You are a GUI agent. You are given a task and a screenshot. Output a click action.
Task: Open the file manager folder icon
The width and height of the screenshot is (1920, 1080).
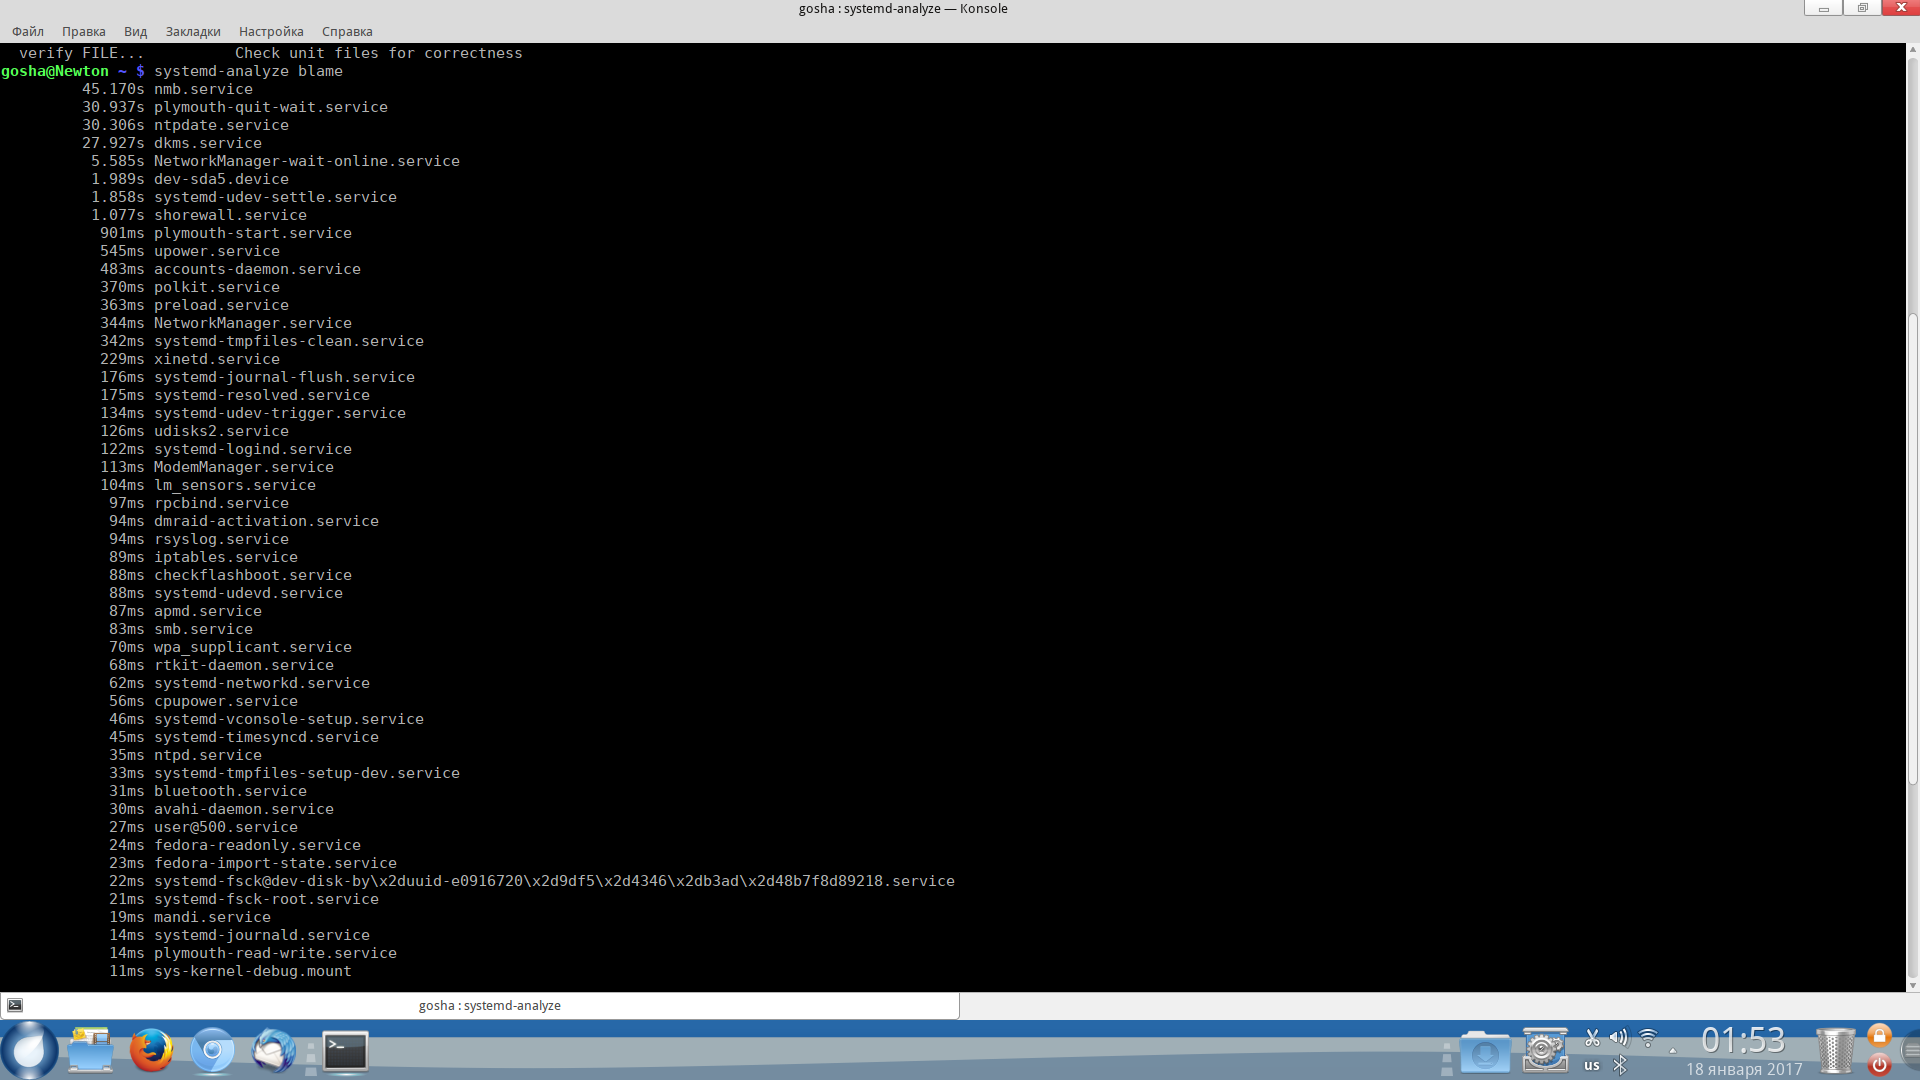pos(90,1051)
